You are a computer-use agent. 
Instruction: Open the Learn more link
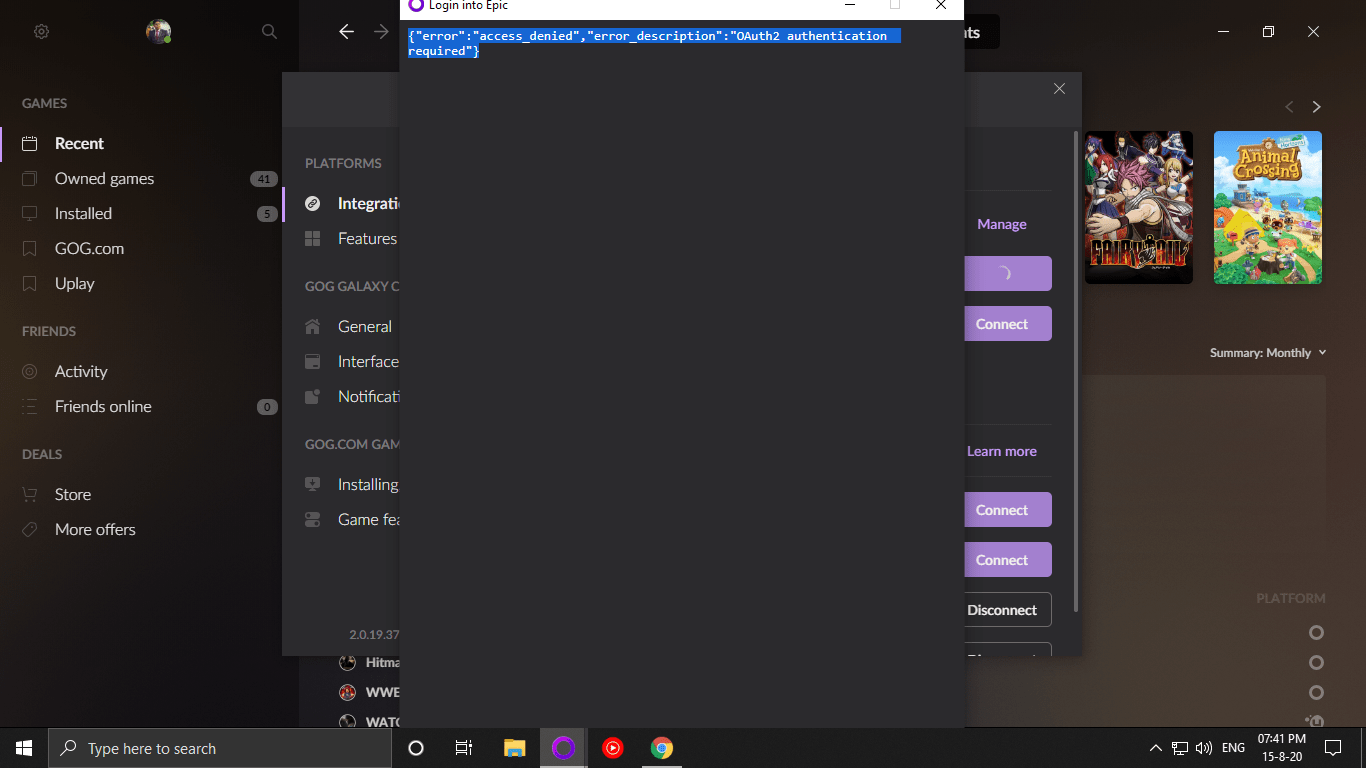(1001, 451)
